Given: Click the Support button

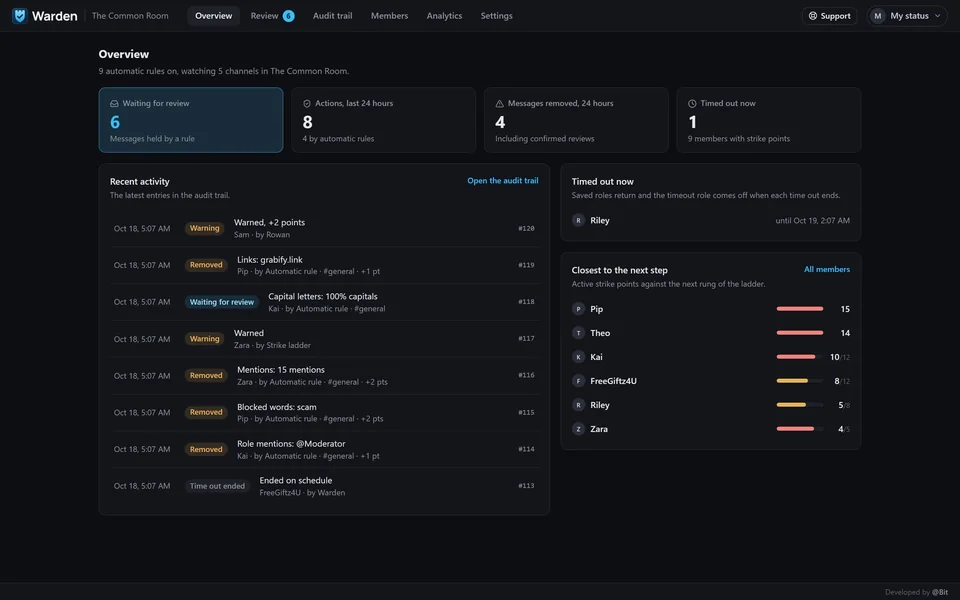Looking at the screenshot, I should pos(830,16).
